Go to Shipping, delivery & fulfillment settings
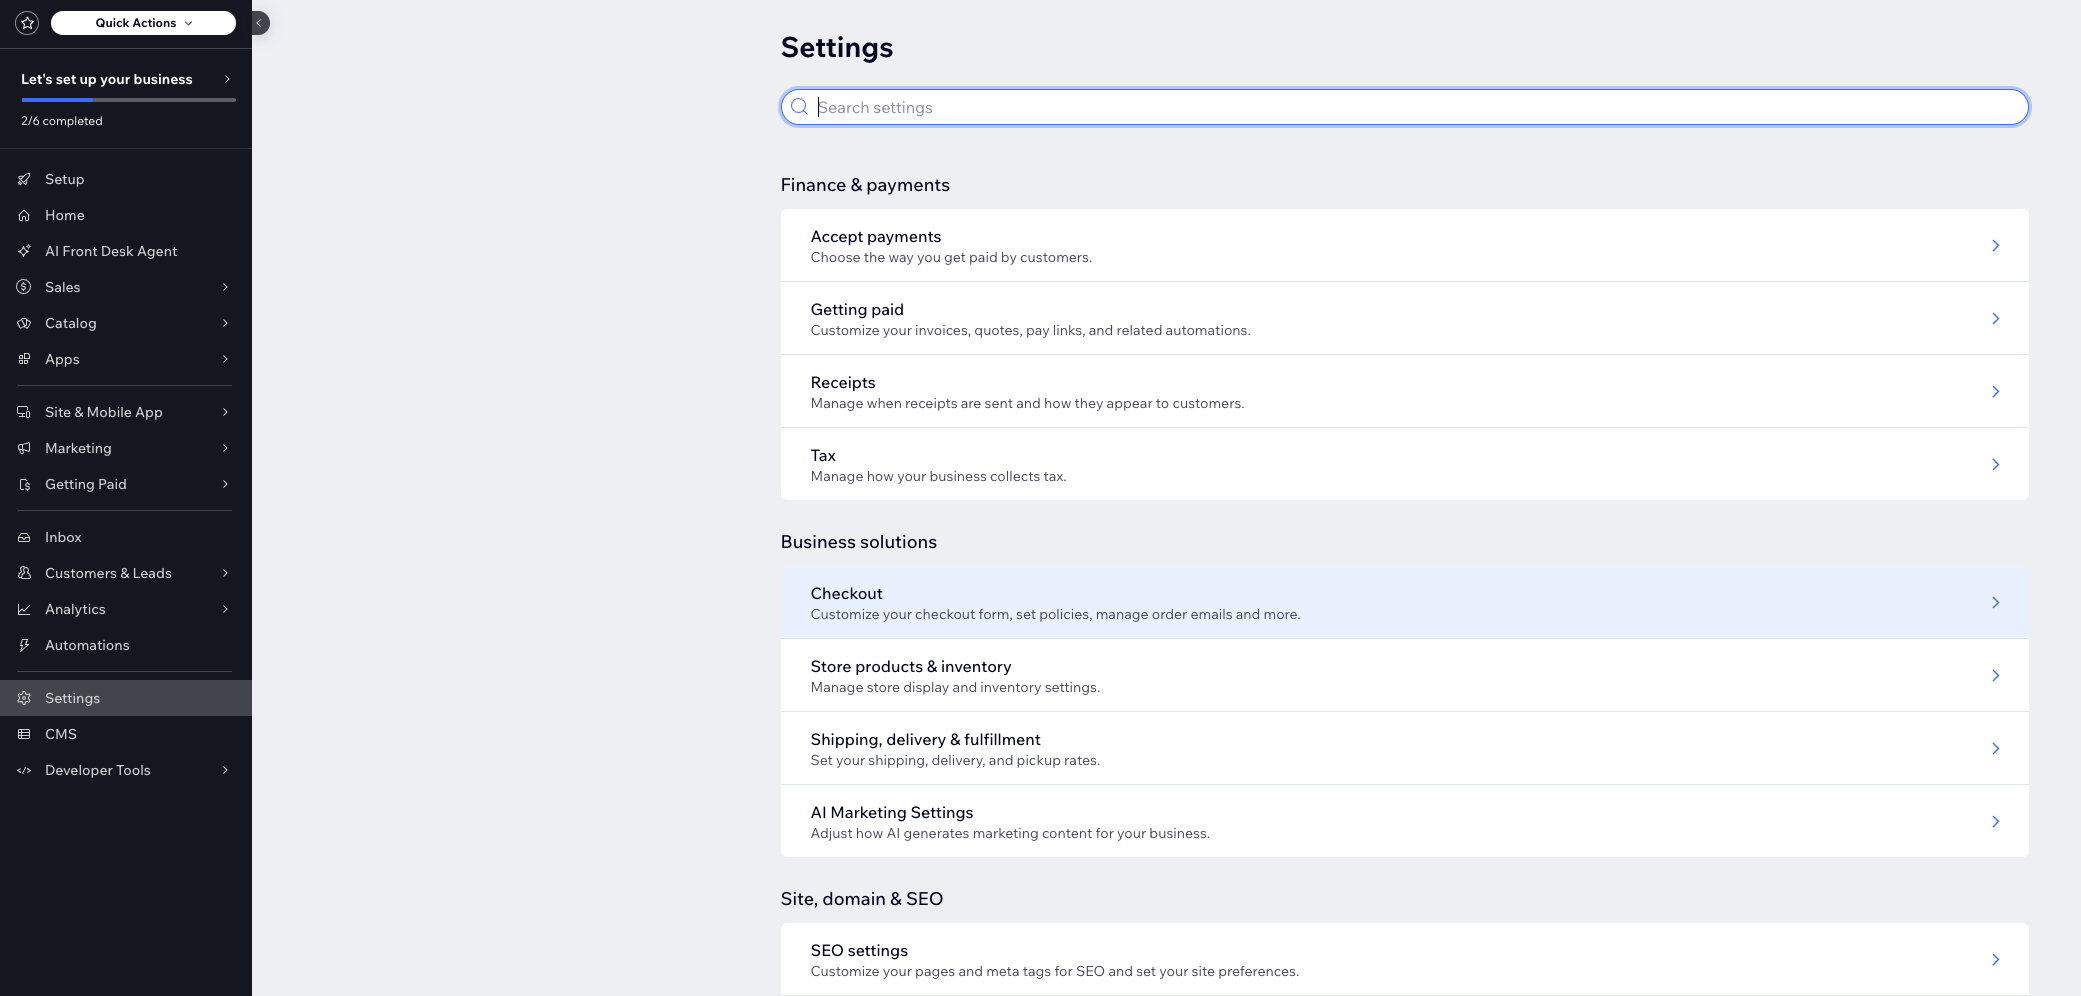 1403,749
